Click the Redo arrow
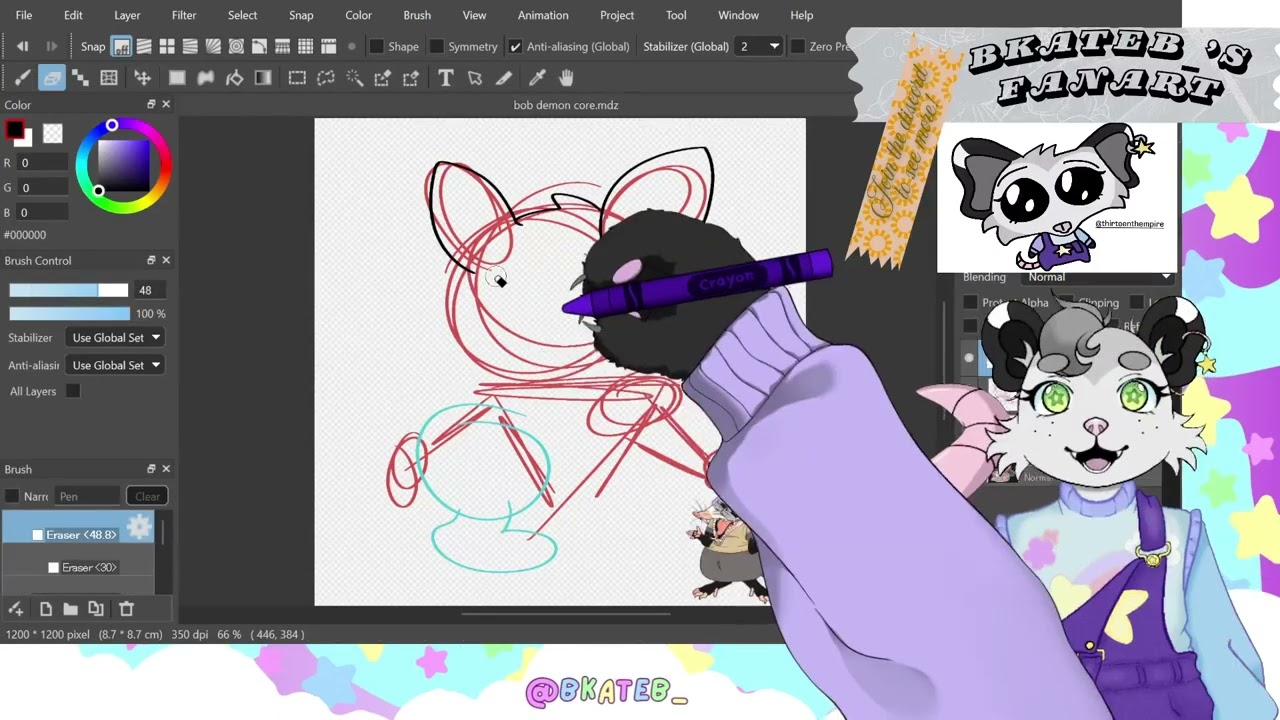Screen dimensions: 1280x720 point(51,46)
